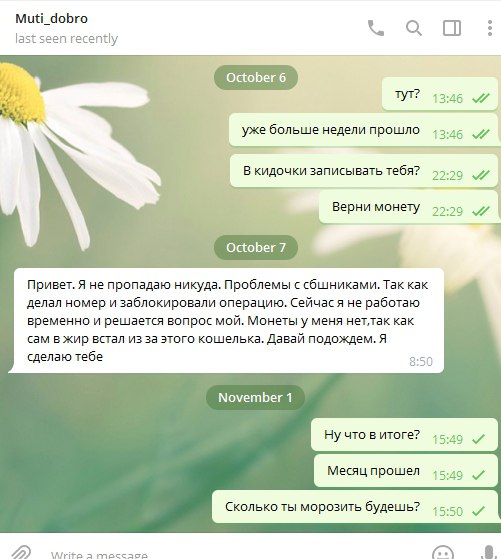Open the search in chat icon
The width and height of the screenshot is (501, 559).
pos(414,28)
